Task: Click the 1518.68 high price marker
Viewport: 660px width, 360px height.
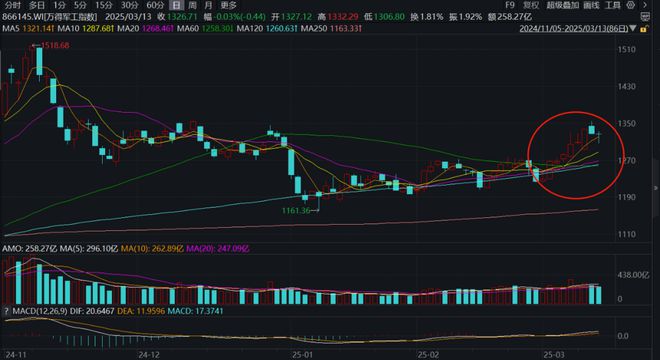Action: pos(55,45)
